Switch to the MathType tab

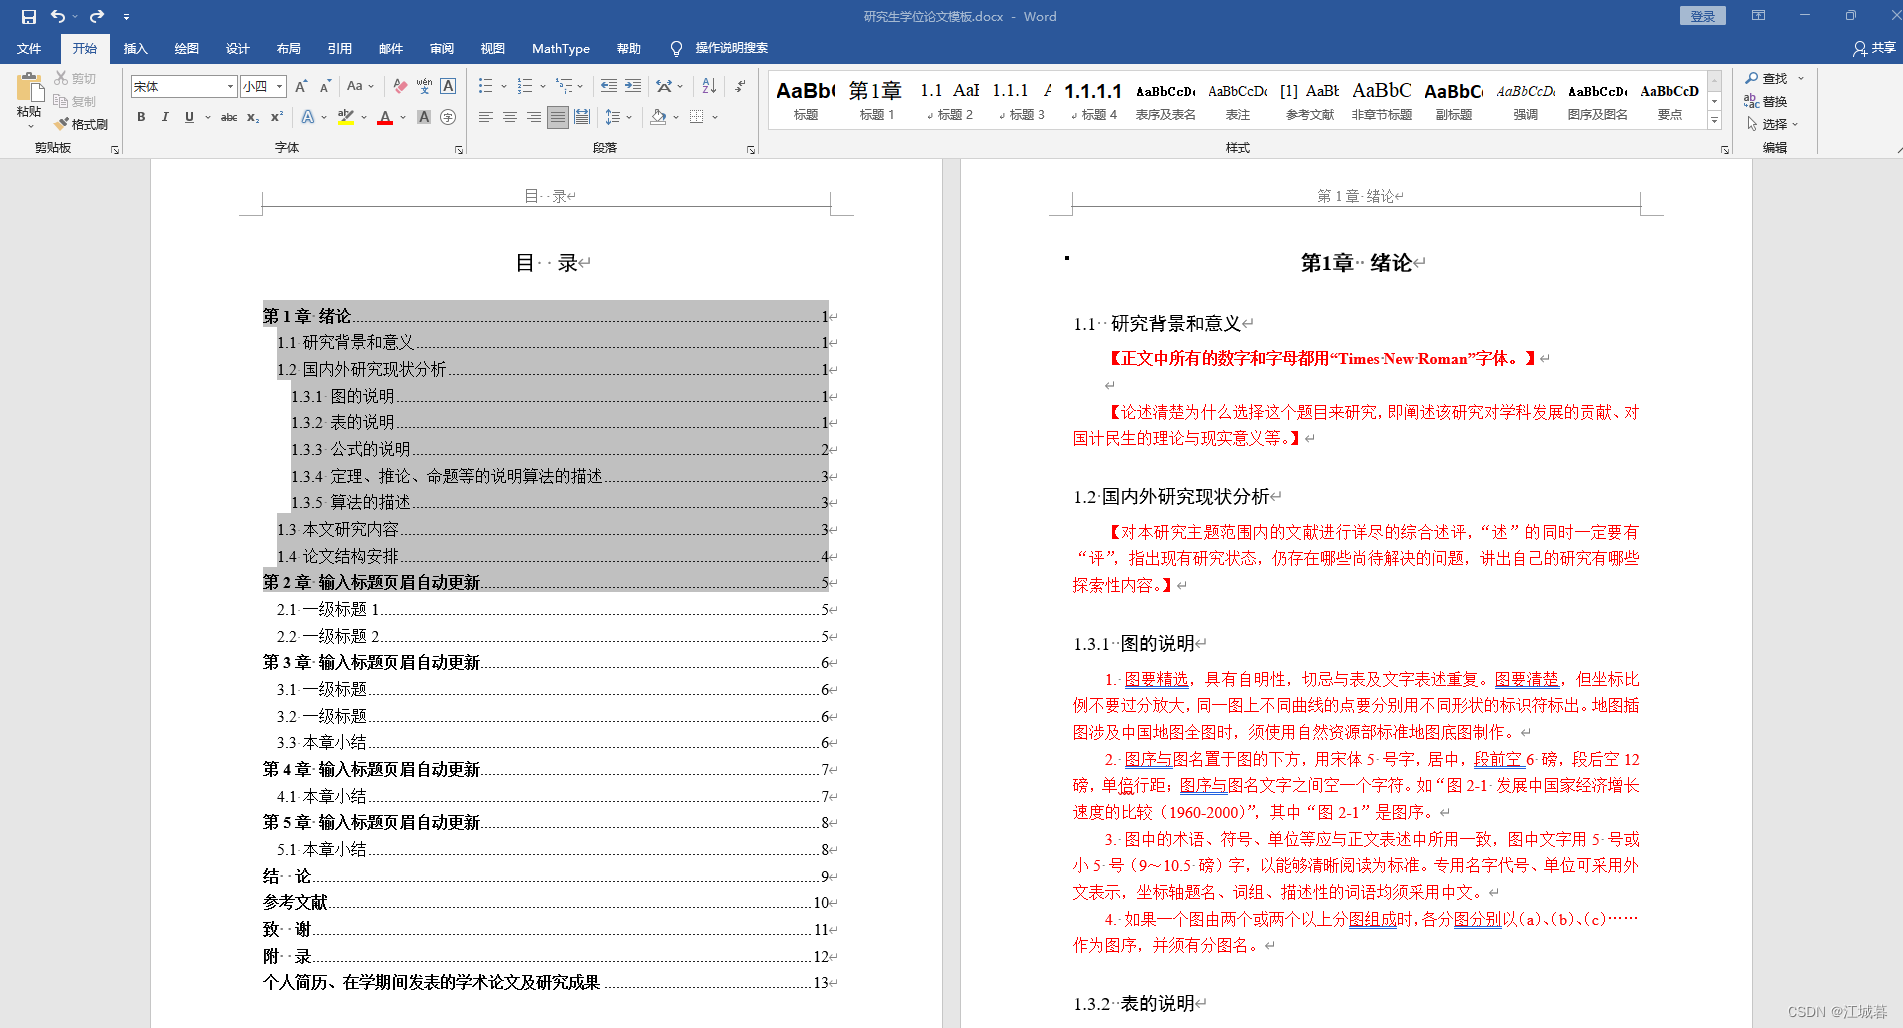tap(561, 48)
